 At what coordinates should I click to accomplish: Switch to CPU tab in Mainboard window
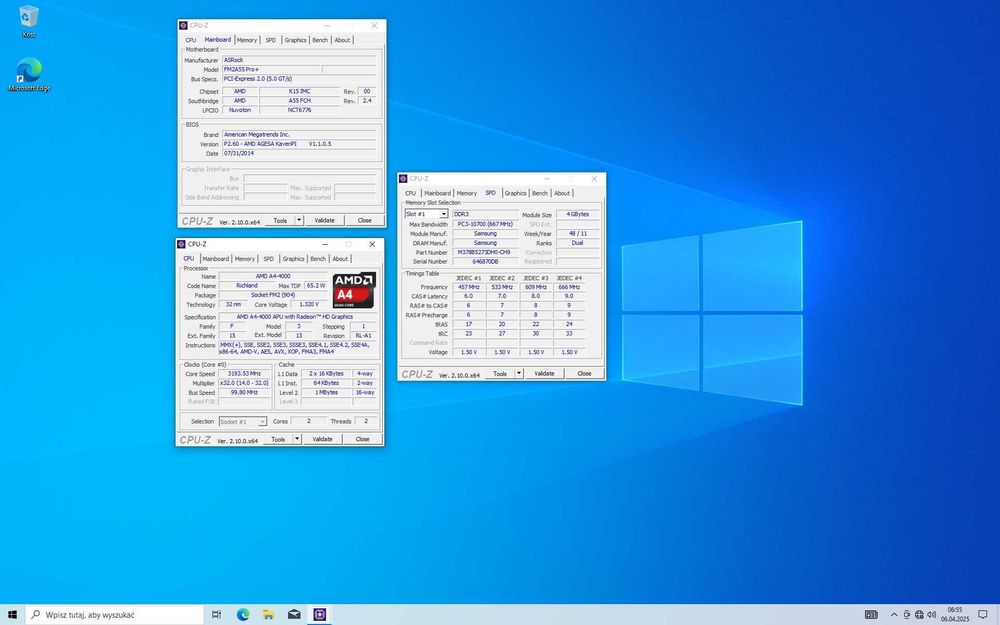[x=191, y=40]
